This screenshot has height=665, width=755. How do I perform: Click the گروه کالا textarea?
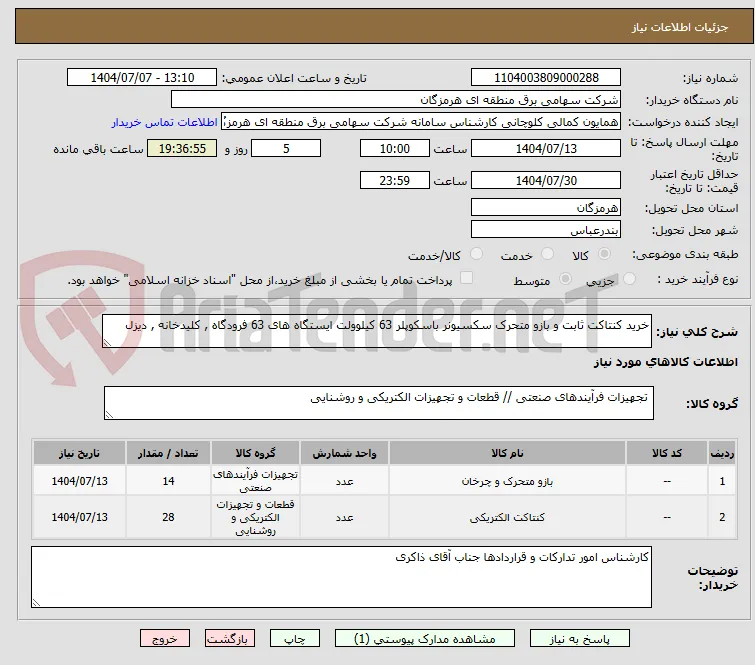[378, 403]
